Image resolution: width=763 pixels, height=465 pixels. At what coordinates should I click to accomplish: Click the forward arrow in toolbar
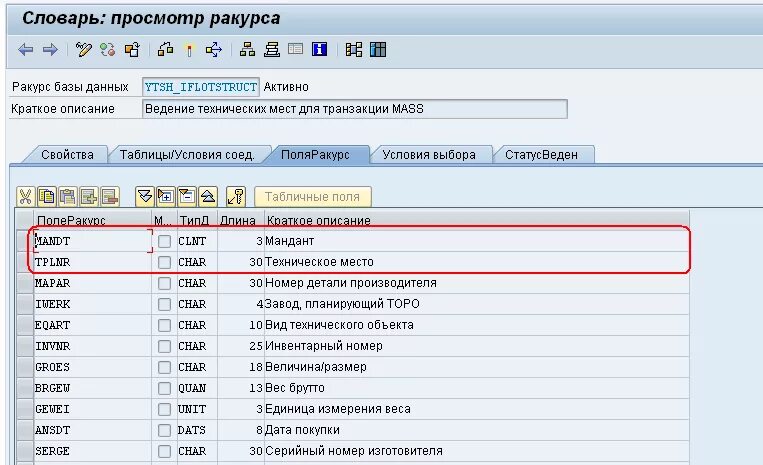50,50
